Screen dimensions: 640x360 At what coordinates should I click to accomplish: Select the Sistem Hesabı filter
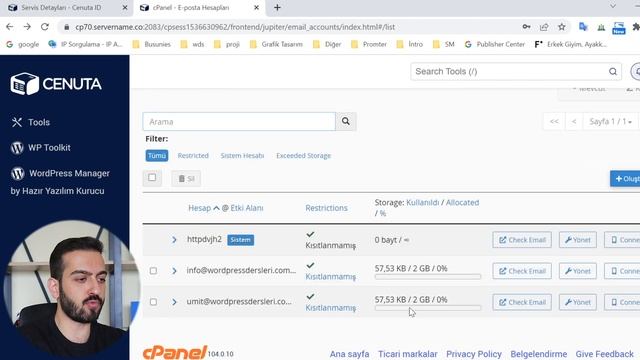coord(242,156)
